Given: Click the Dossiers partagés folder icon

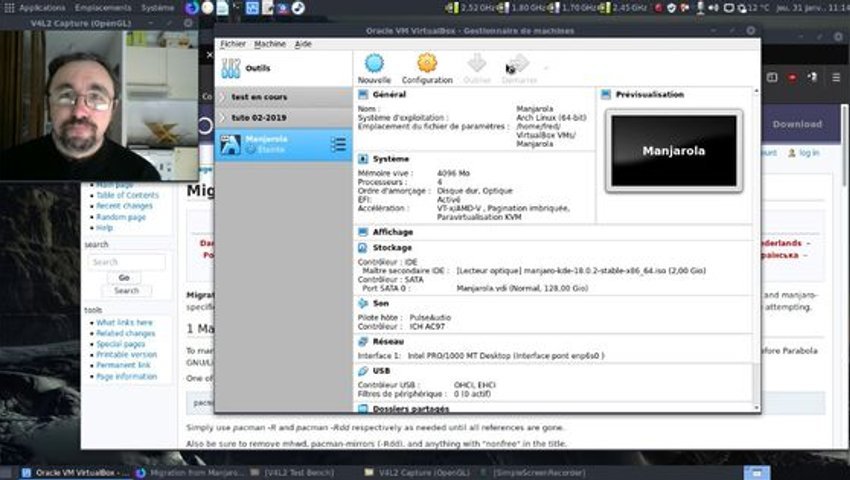Looking at the screenshot, I should [x=363, y=408].
